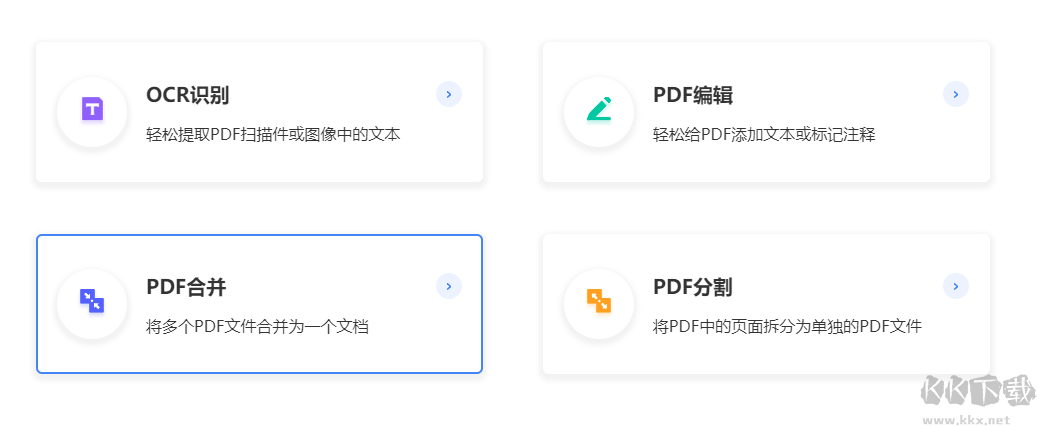Select the OCR识别 title
The image size is (1037, 427).
(188, 96)
